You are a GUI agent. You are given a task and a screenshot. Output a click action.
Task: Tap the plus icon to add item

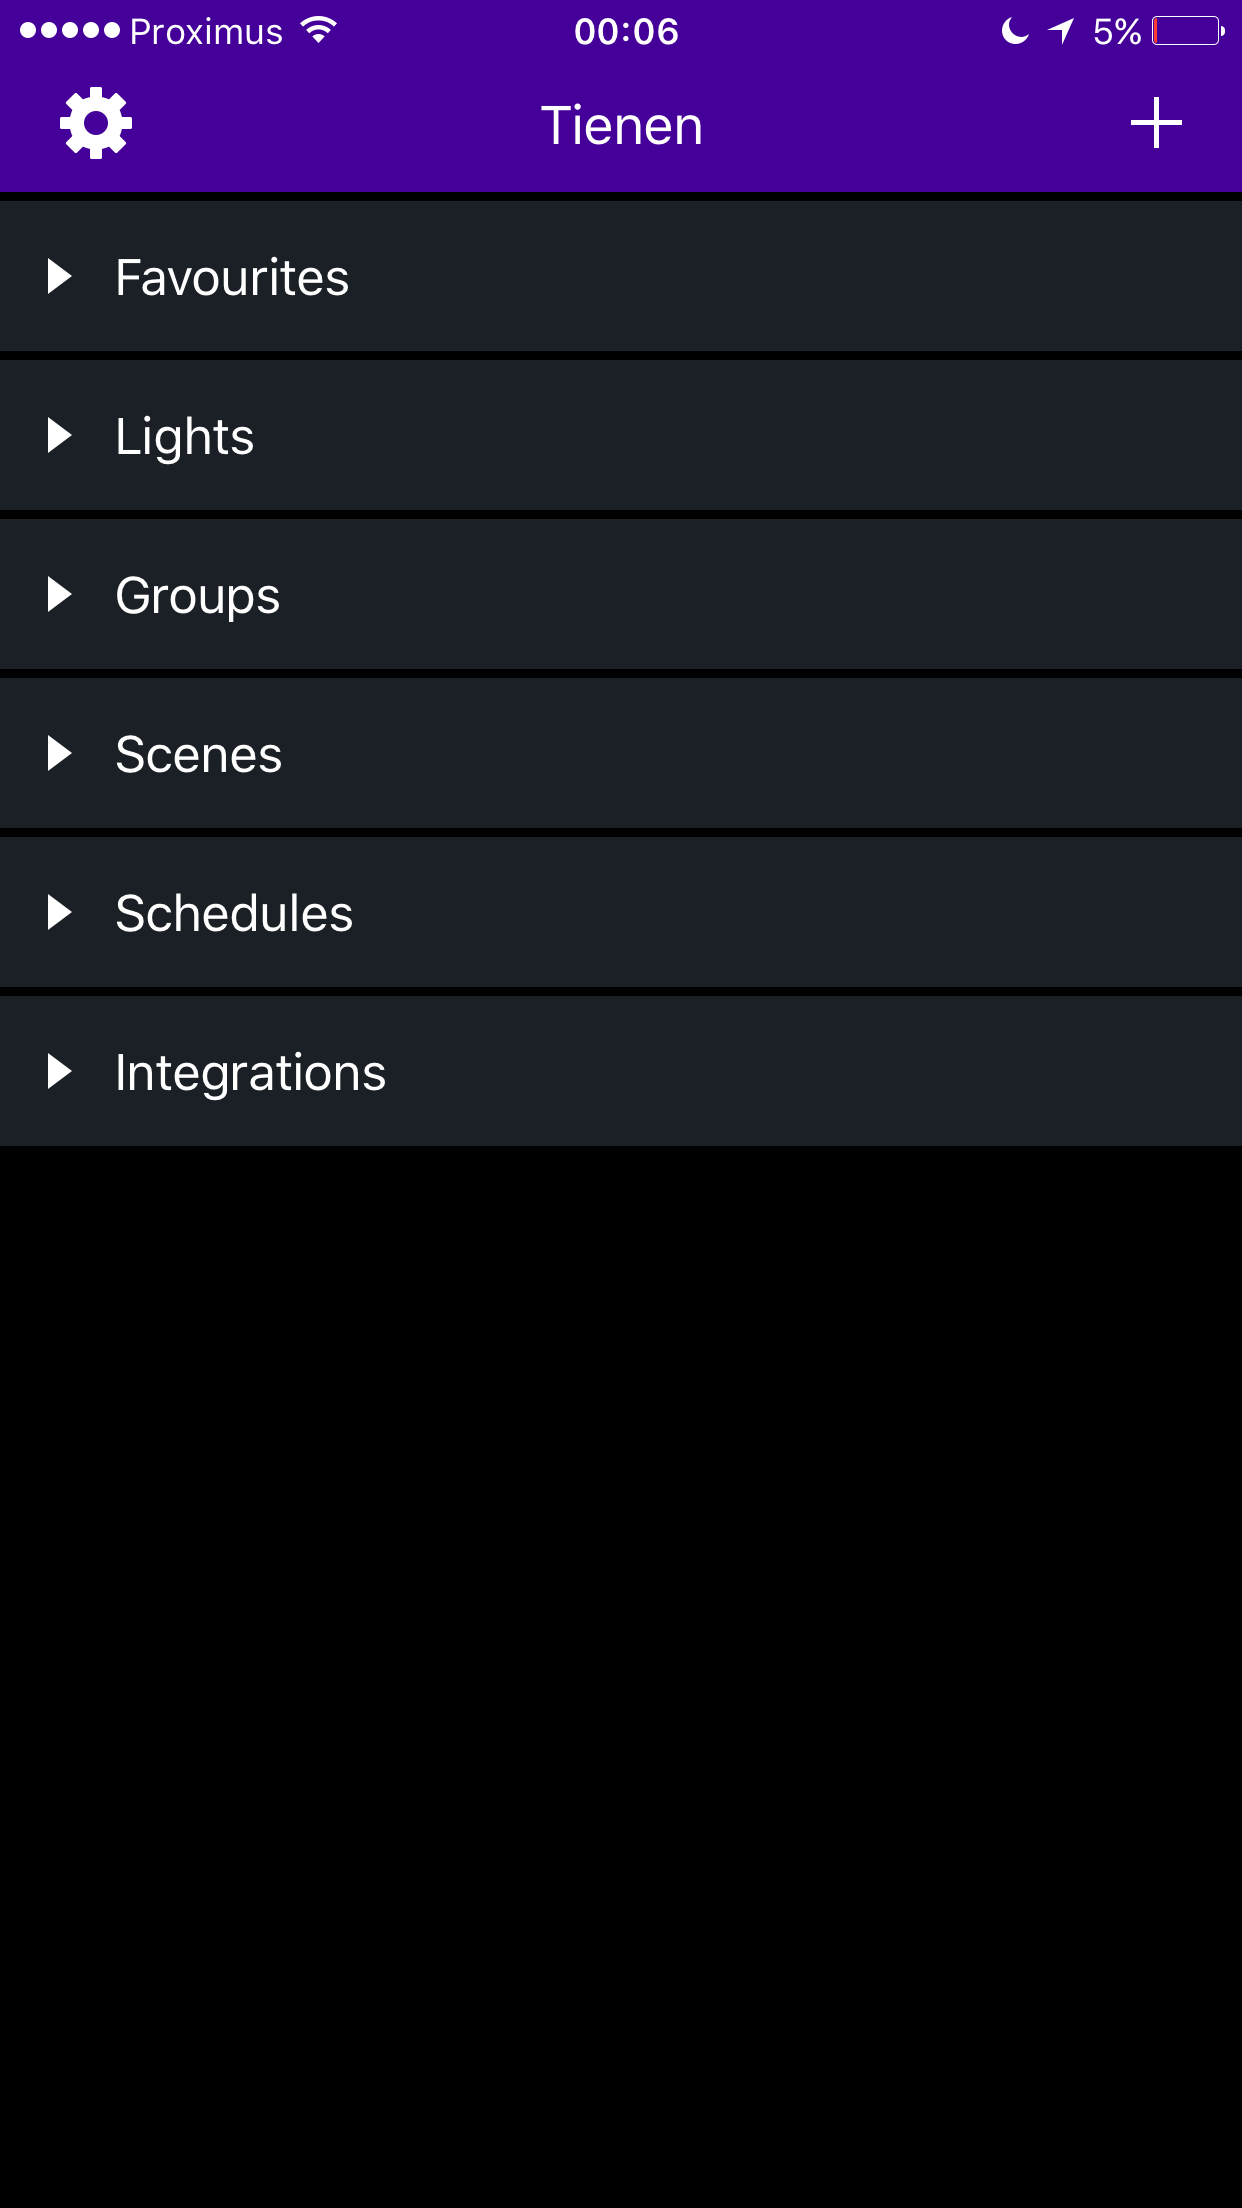[x=1156, y=123]
